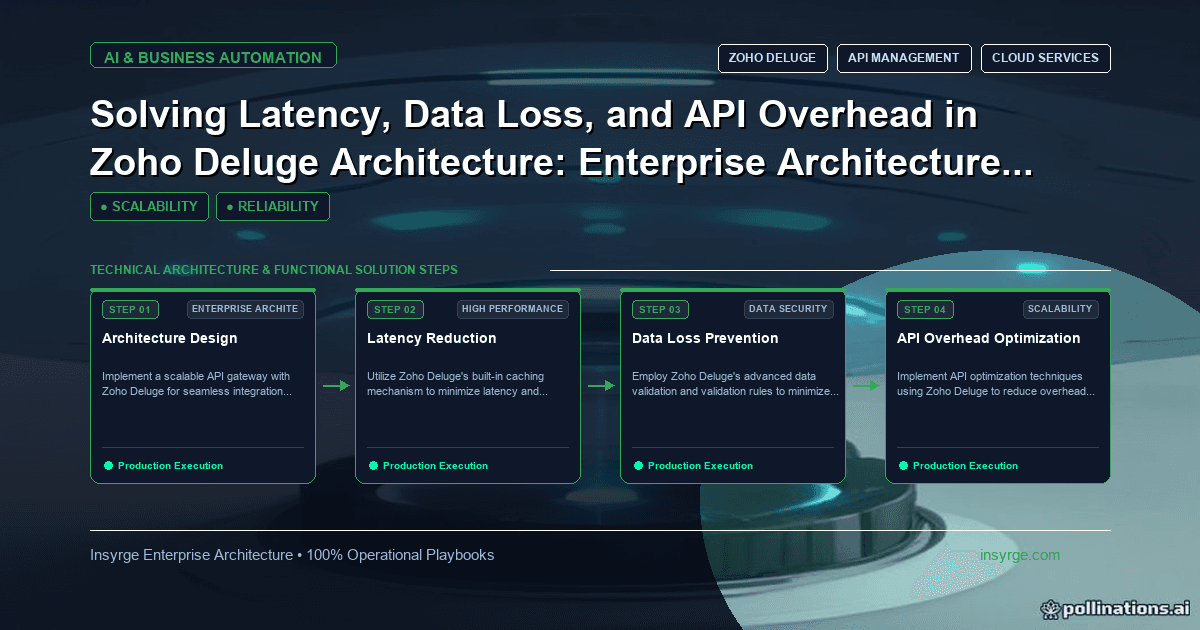Click the Step 02 badge
The image size is (1200, 630).
[x=395, y=309]
